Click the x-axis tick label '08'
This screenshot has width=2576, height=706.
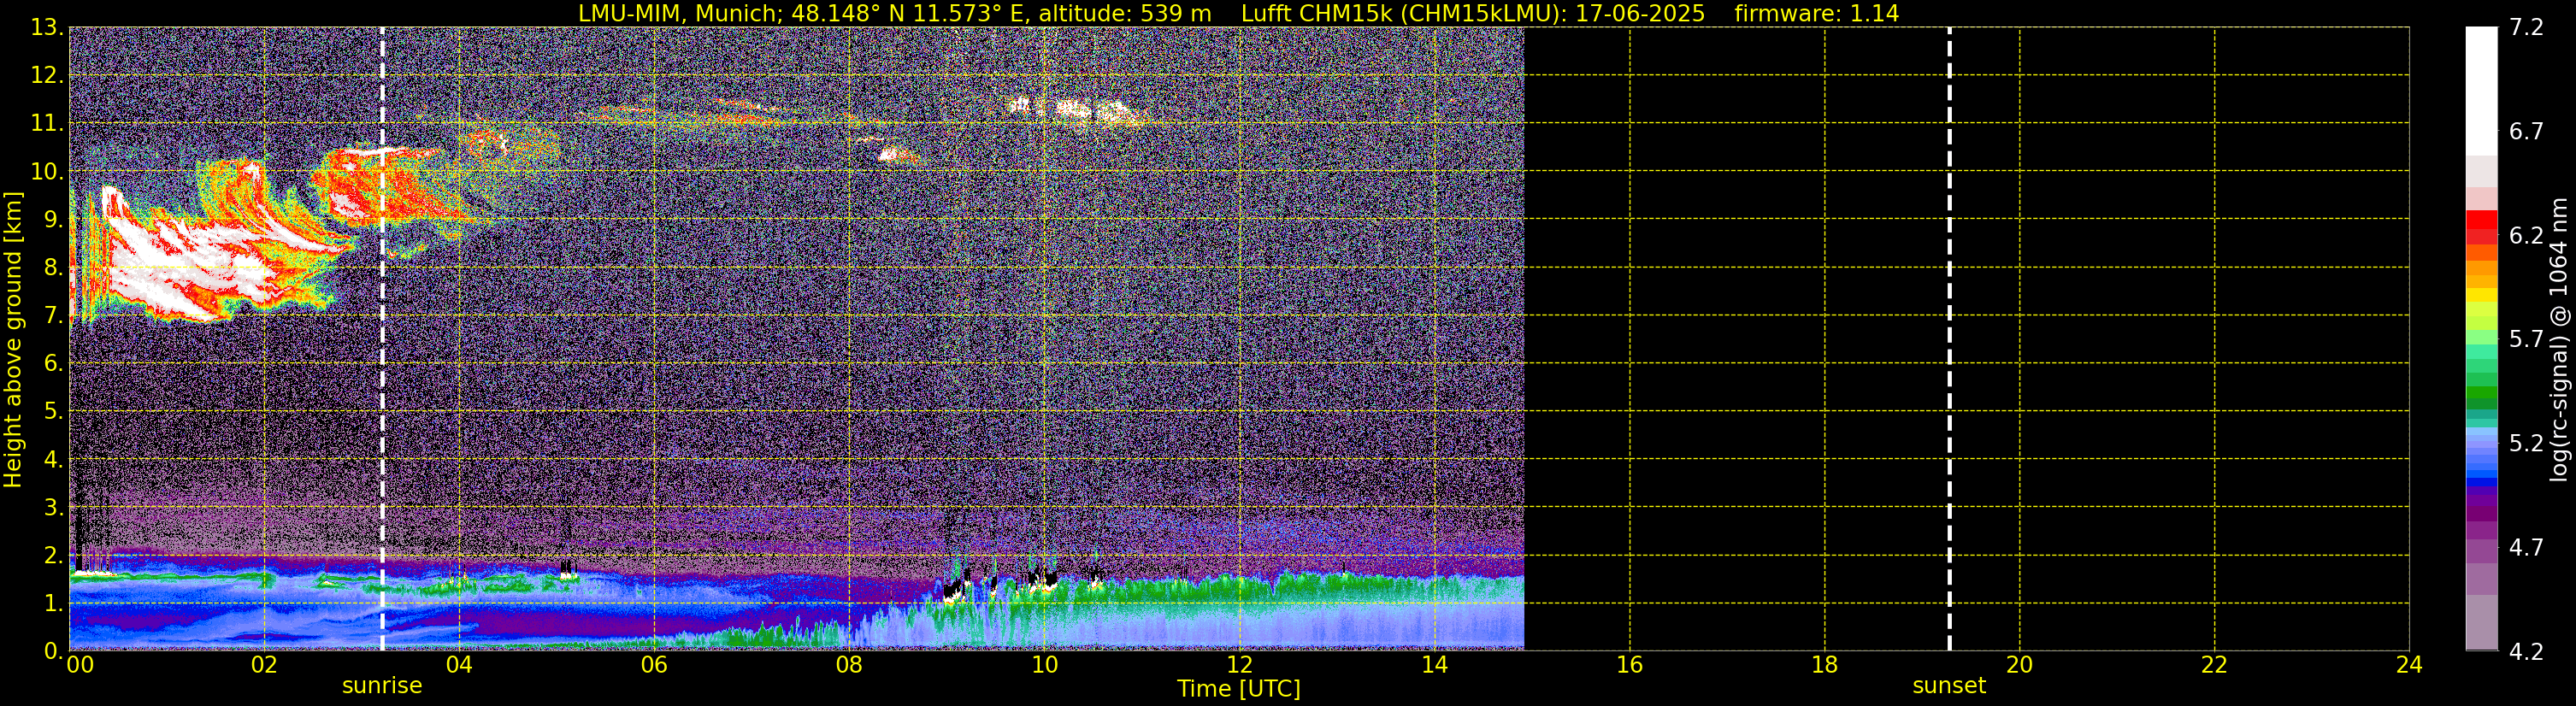click(x=849, y=665)
